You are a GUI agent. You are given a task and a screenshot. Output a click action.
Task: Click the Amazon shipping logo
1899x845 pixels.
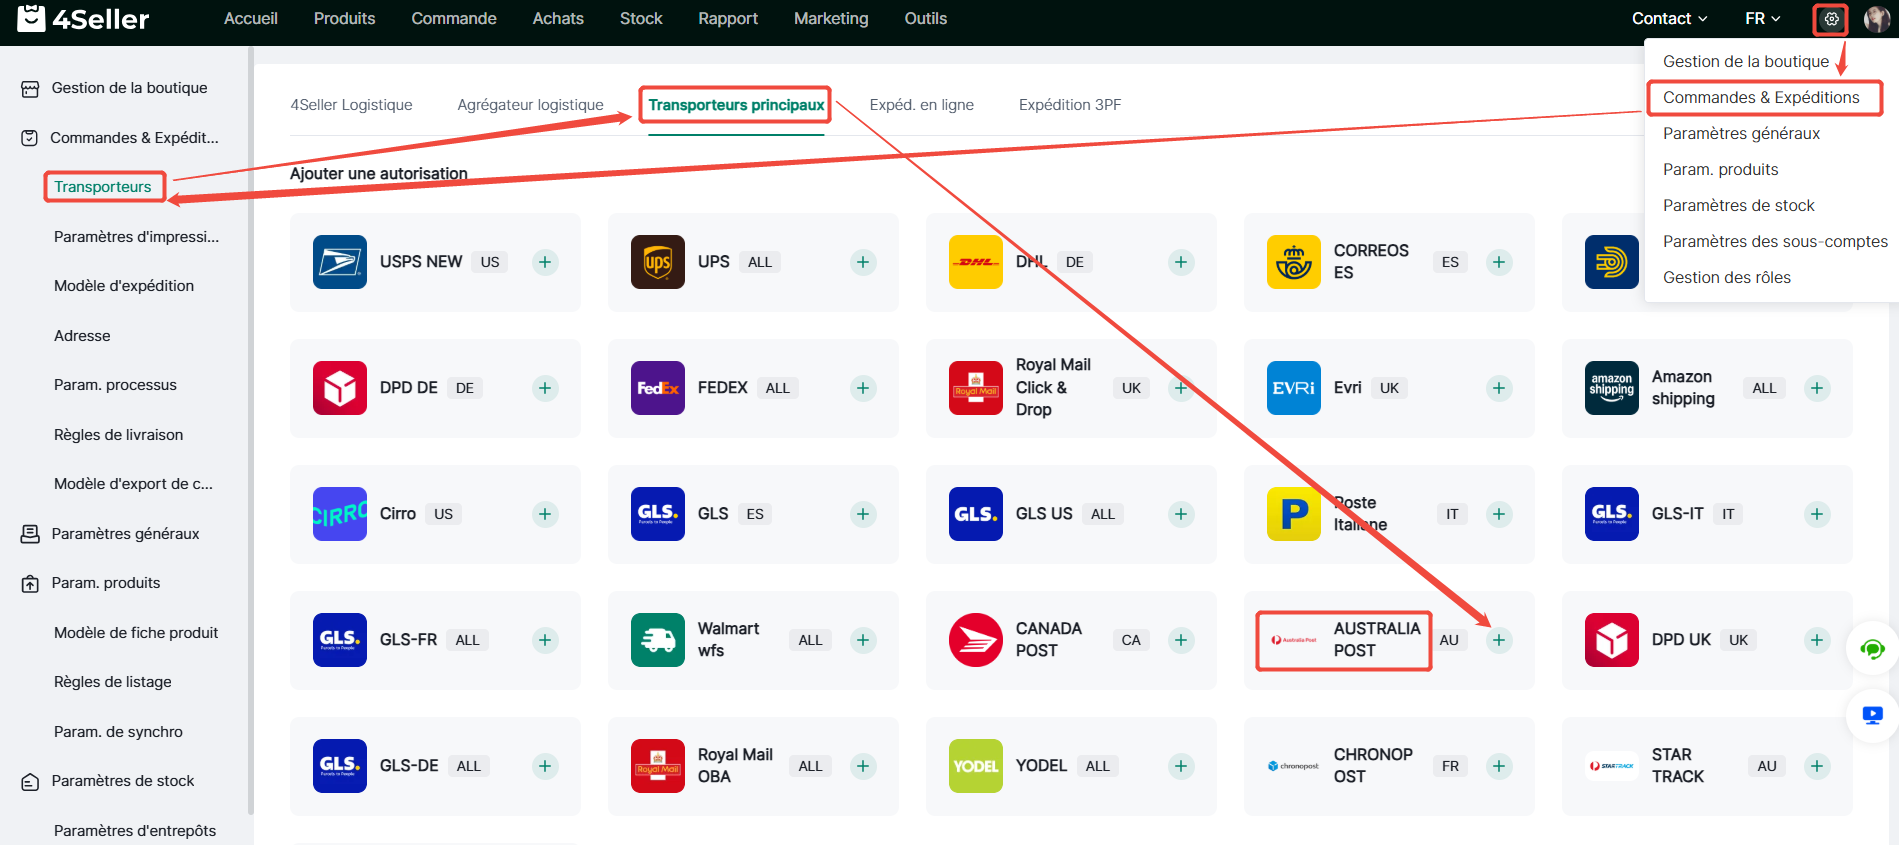pos(1611,388)
